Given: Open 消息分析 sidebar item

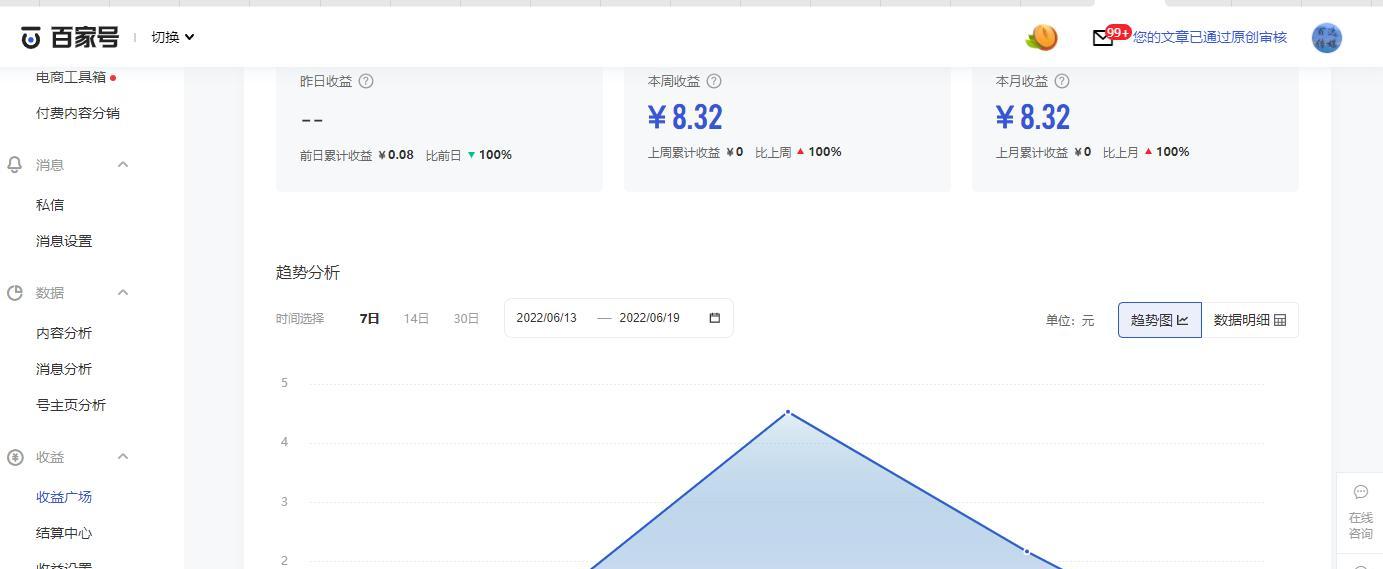Looking at the screenshot, I should (64, 369).
